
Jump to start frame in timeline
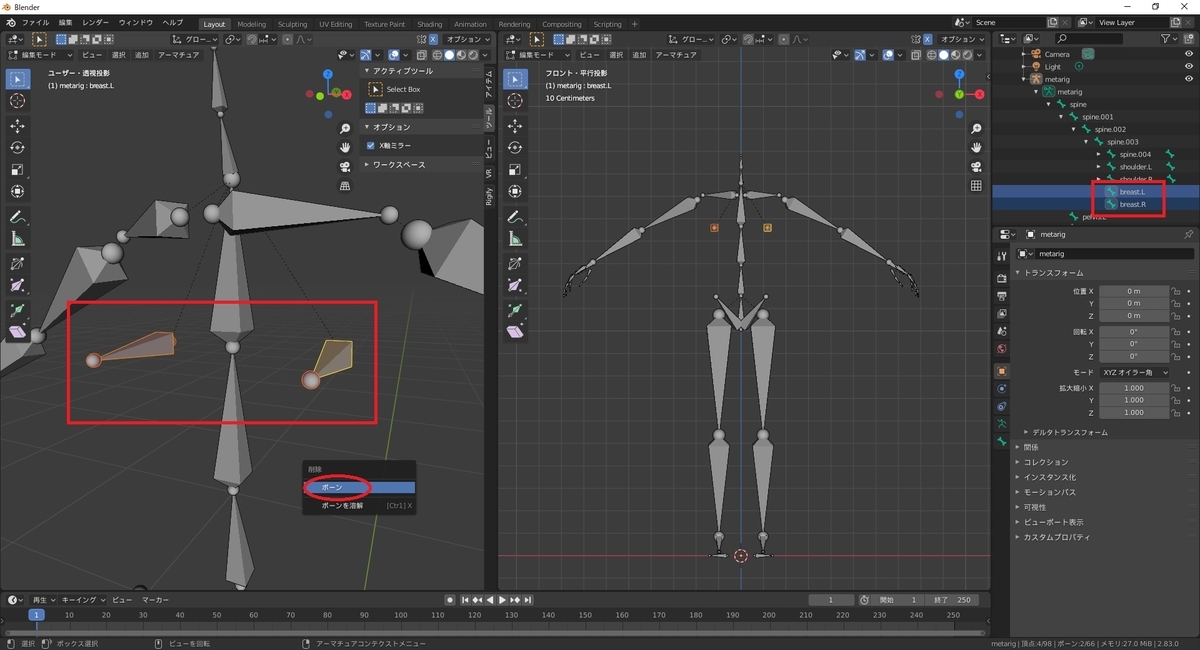[x=464, y=600]
